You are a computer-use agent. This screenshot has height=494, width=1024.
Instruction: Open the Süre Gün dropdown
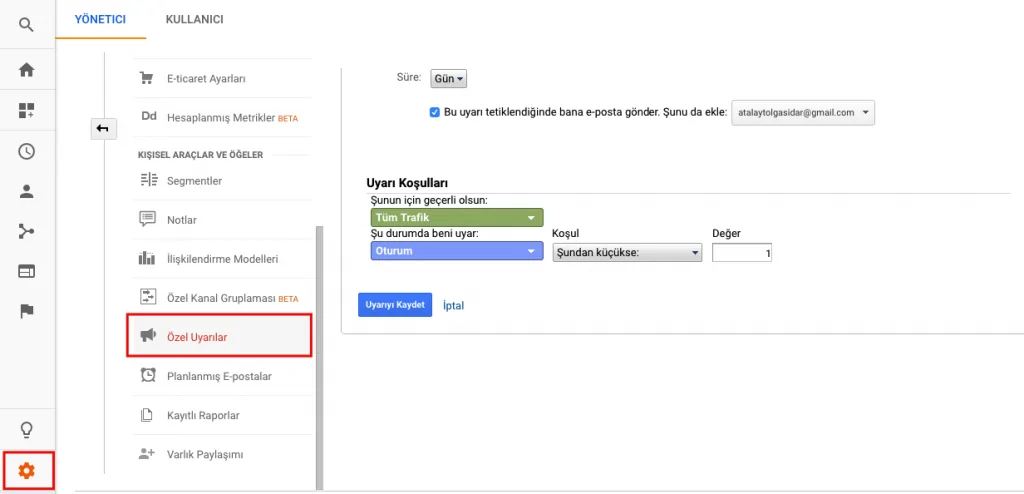click(x=449, y=78)
